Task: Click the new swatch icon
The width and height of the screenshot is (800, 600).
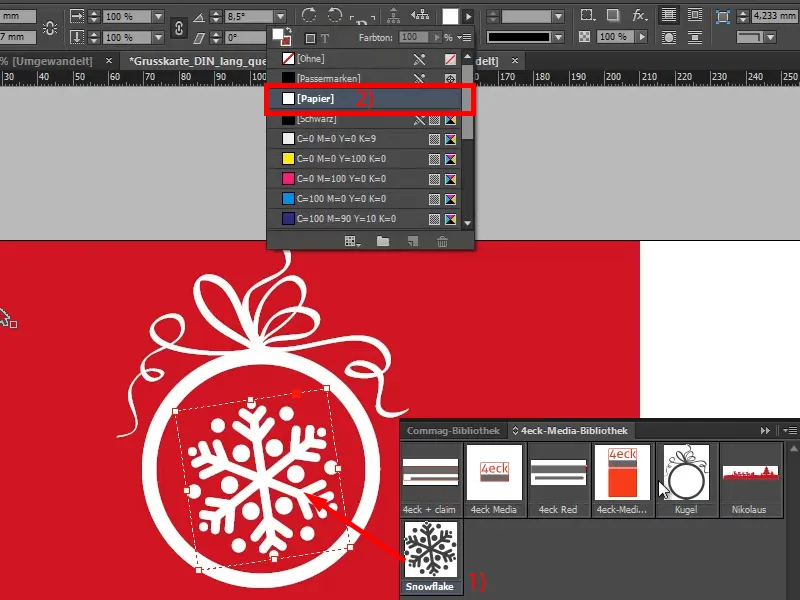Action: coord(413,241)
